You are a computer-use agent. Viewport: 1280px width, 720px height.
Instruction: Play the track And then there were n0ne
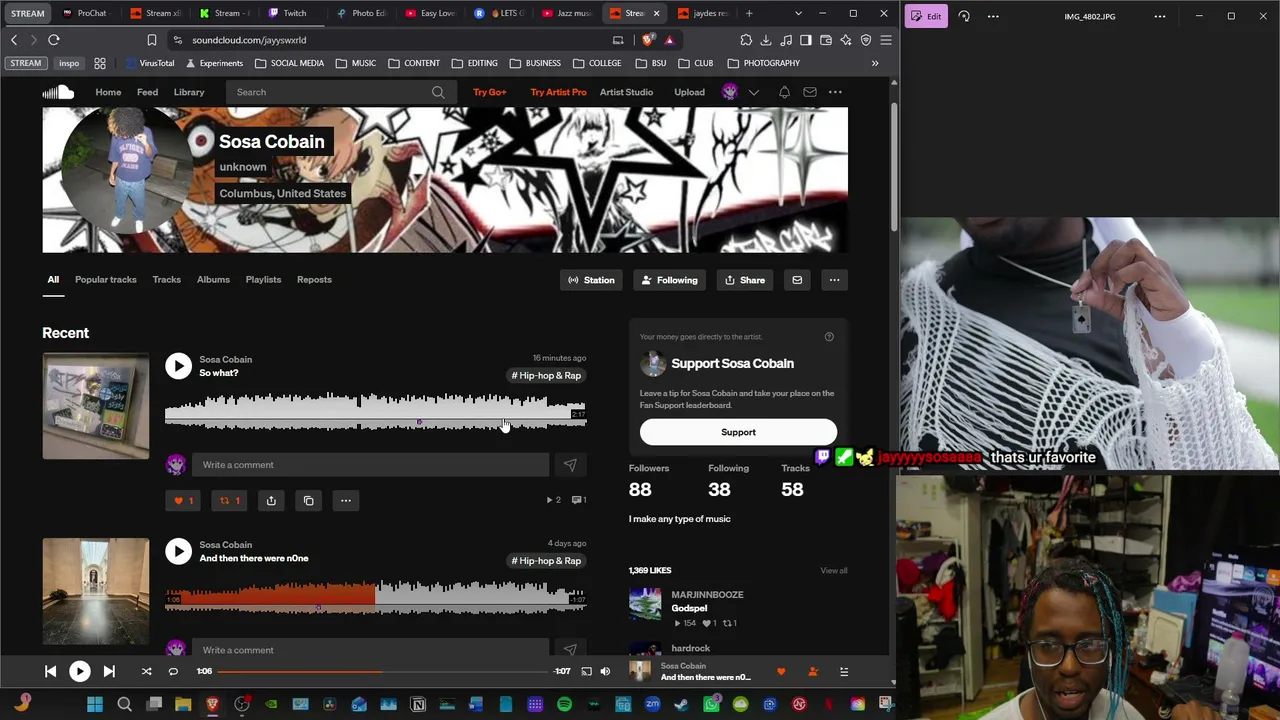pos(178,551)
